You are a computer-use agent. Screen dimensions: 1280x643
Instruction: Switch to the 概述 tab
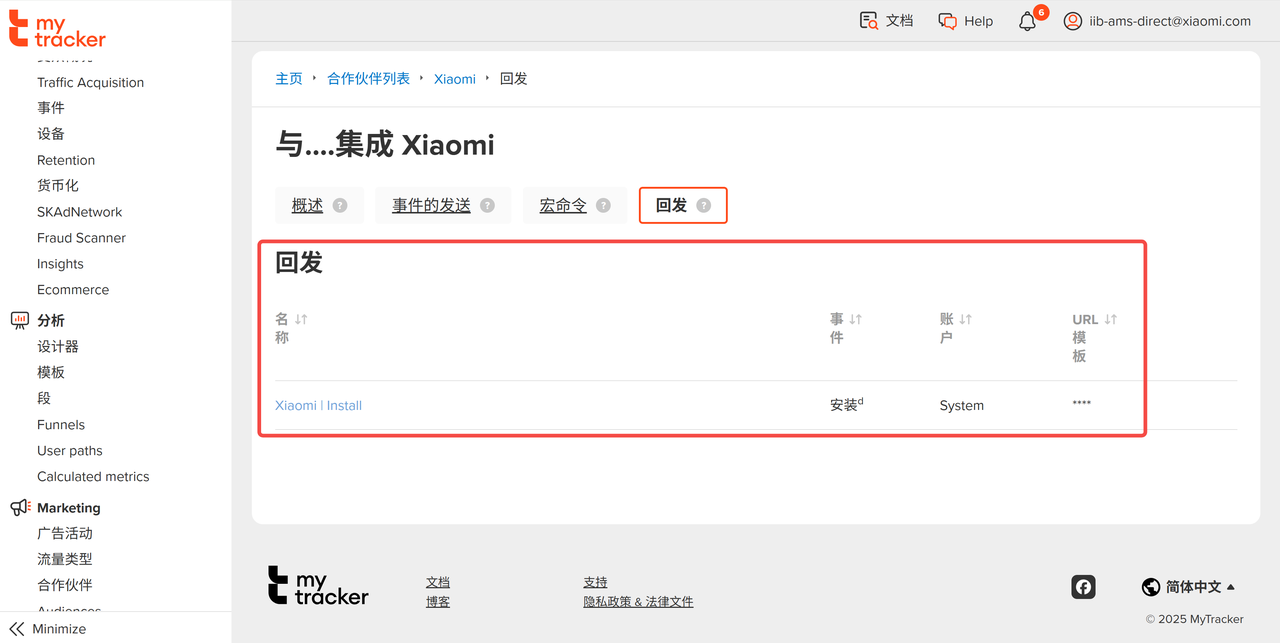[307, 205]
